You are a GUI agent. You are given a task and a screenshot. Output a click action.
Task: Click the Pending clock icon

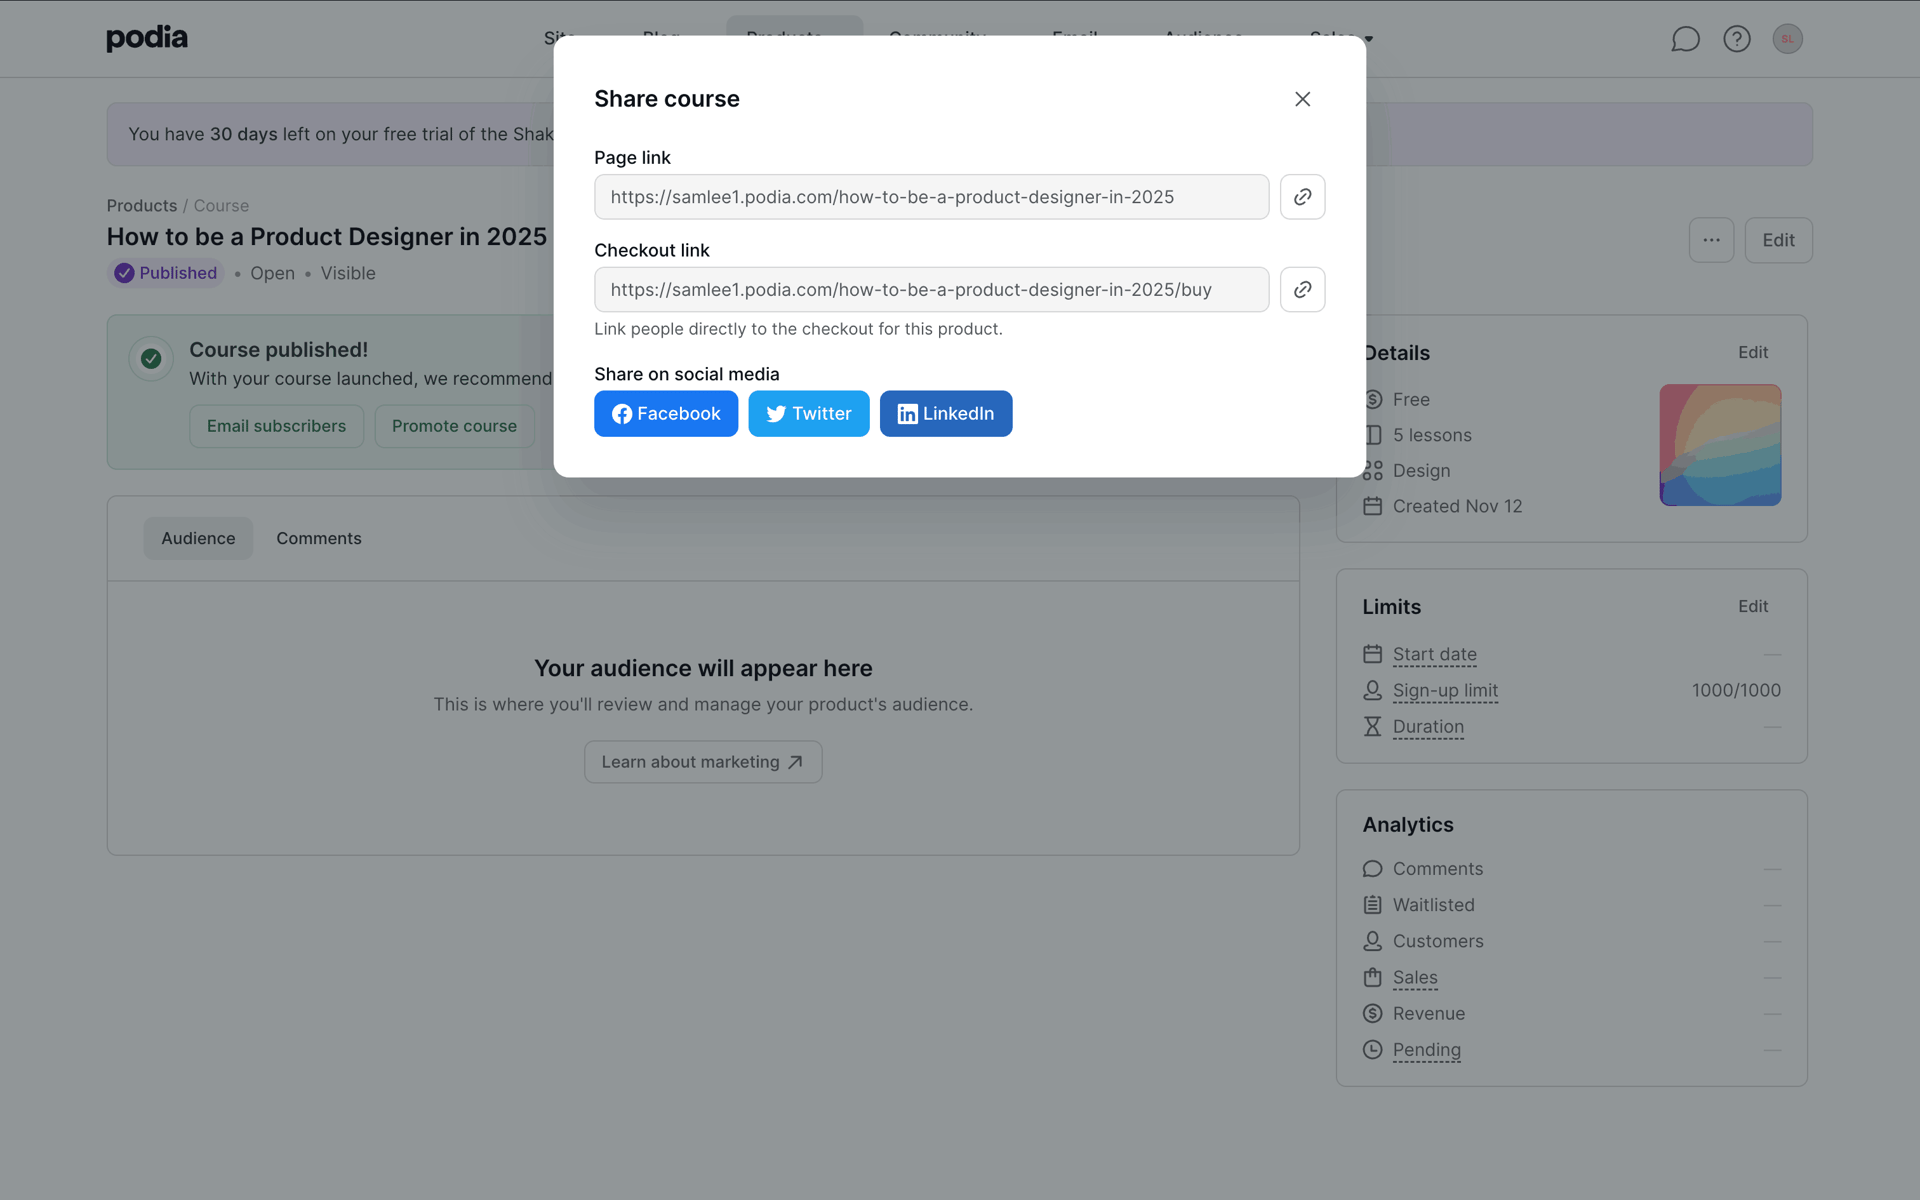click(1372, 1050)
